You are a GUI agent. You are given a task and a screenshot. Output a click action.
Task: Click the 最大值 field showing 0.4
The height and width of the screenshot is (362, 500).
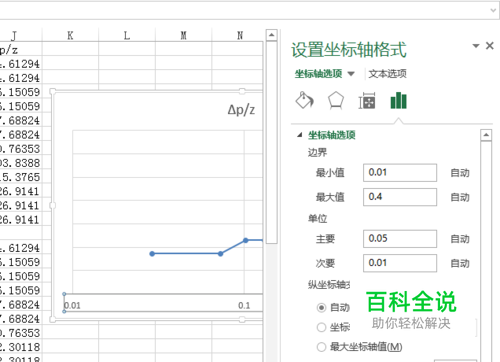[400, 197]
